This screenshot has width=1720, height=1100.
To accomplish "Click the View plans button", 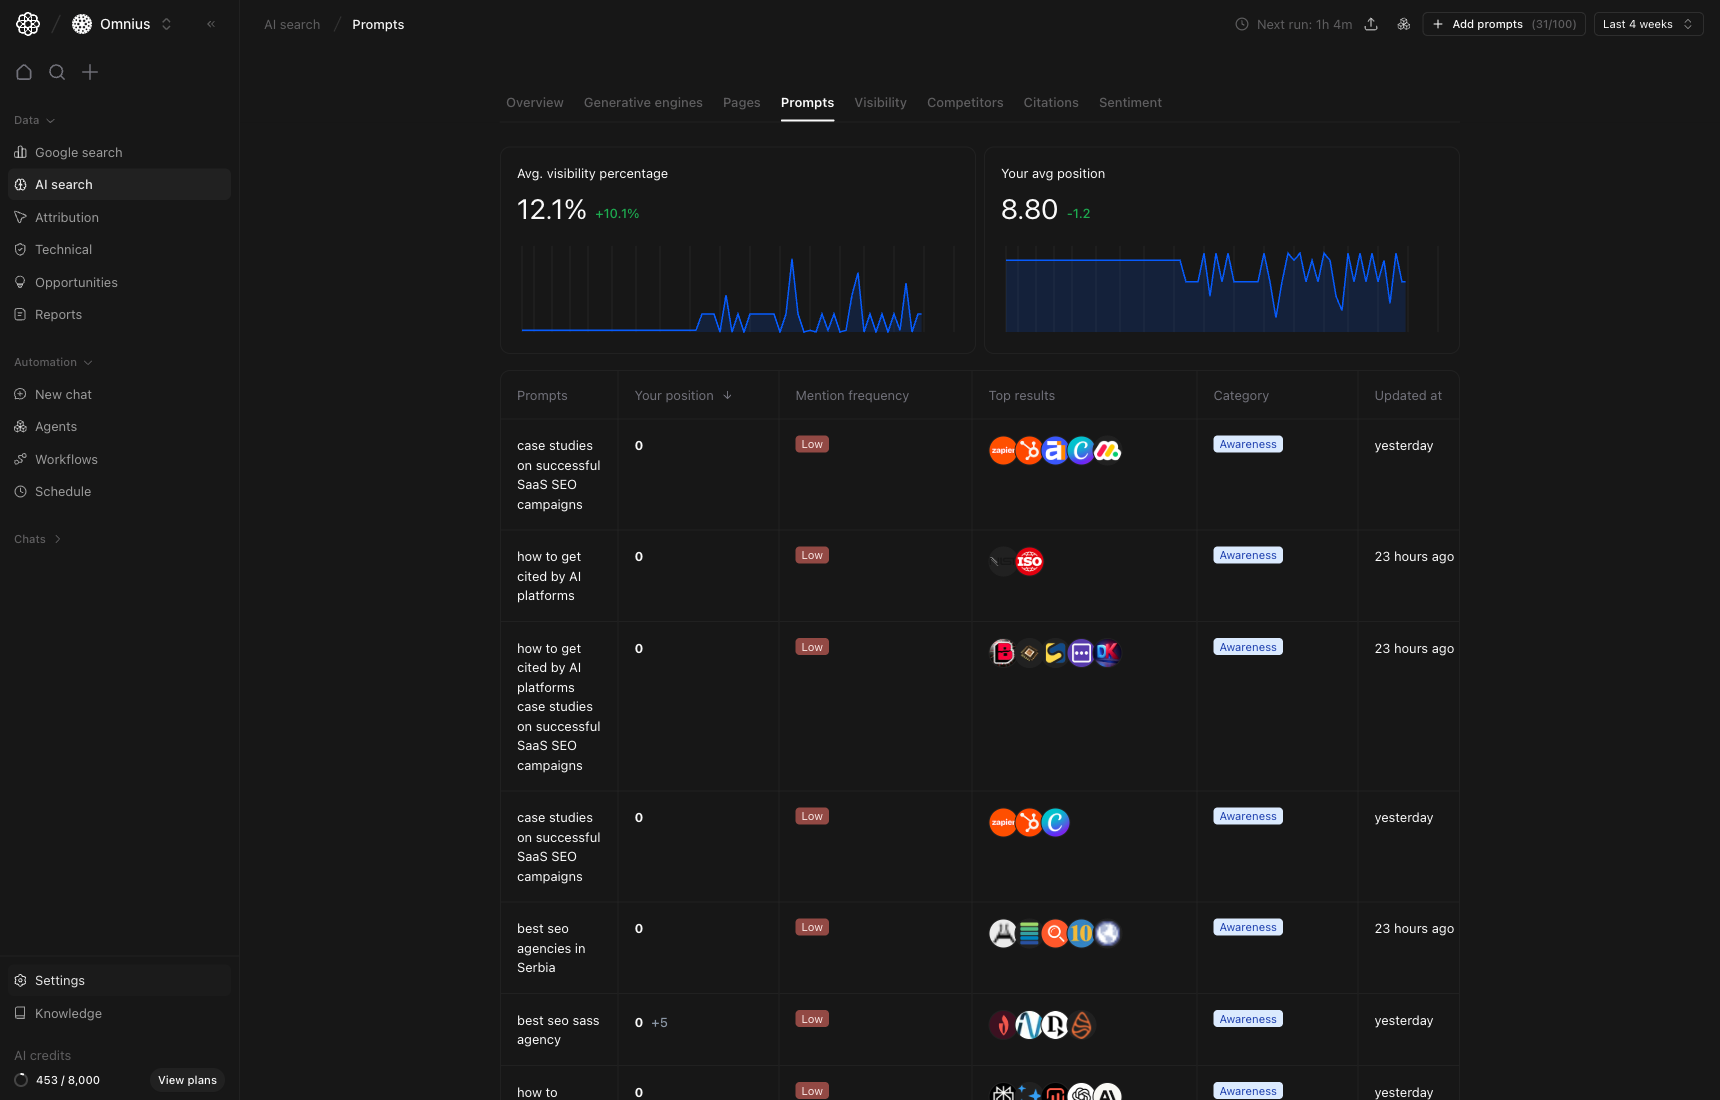I will pyautogui.click(x=187, y=1080).
